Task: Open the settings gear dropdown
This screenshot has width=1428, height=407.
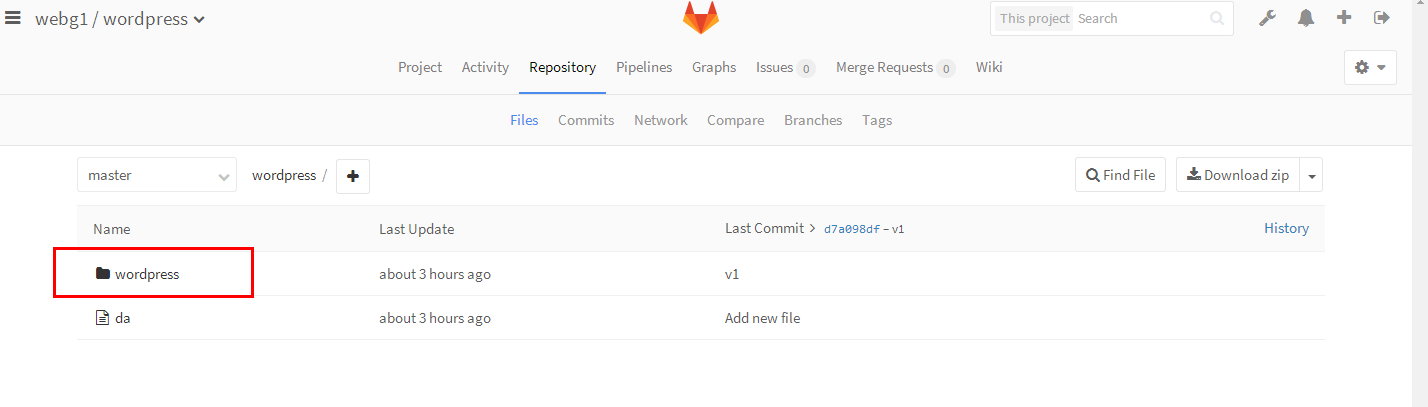Action: (x=1370, y=67)
